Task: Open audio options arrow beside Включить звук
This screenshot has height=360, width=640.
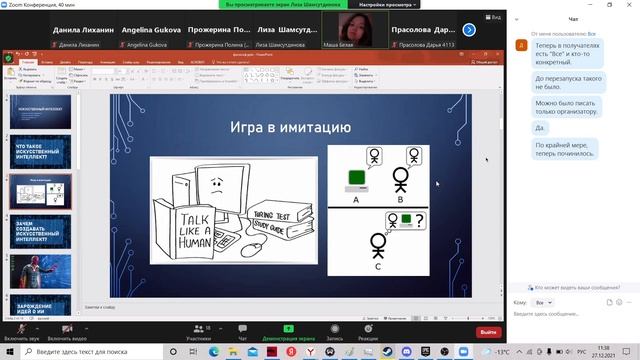Action: 37,329
